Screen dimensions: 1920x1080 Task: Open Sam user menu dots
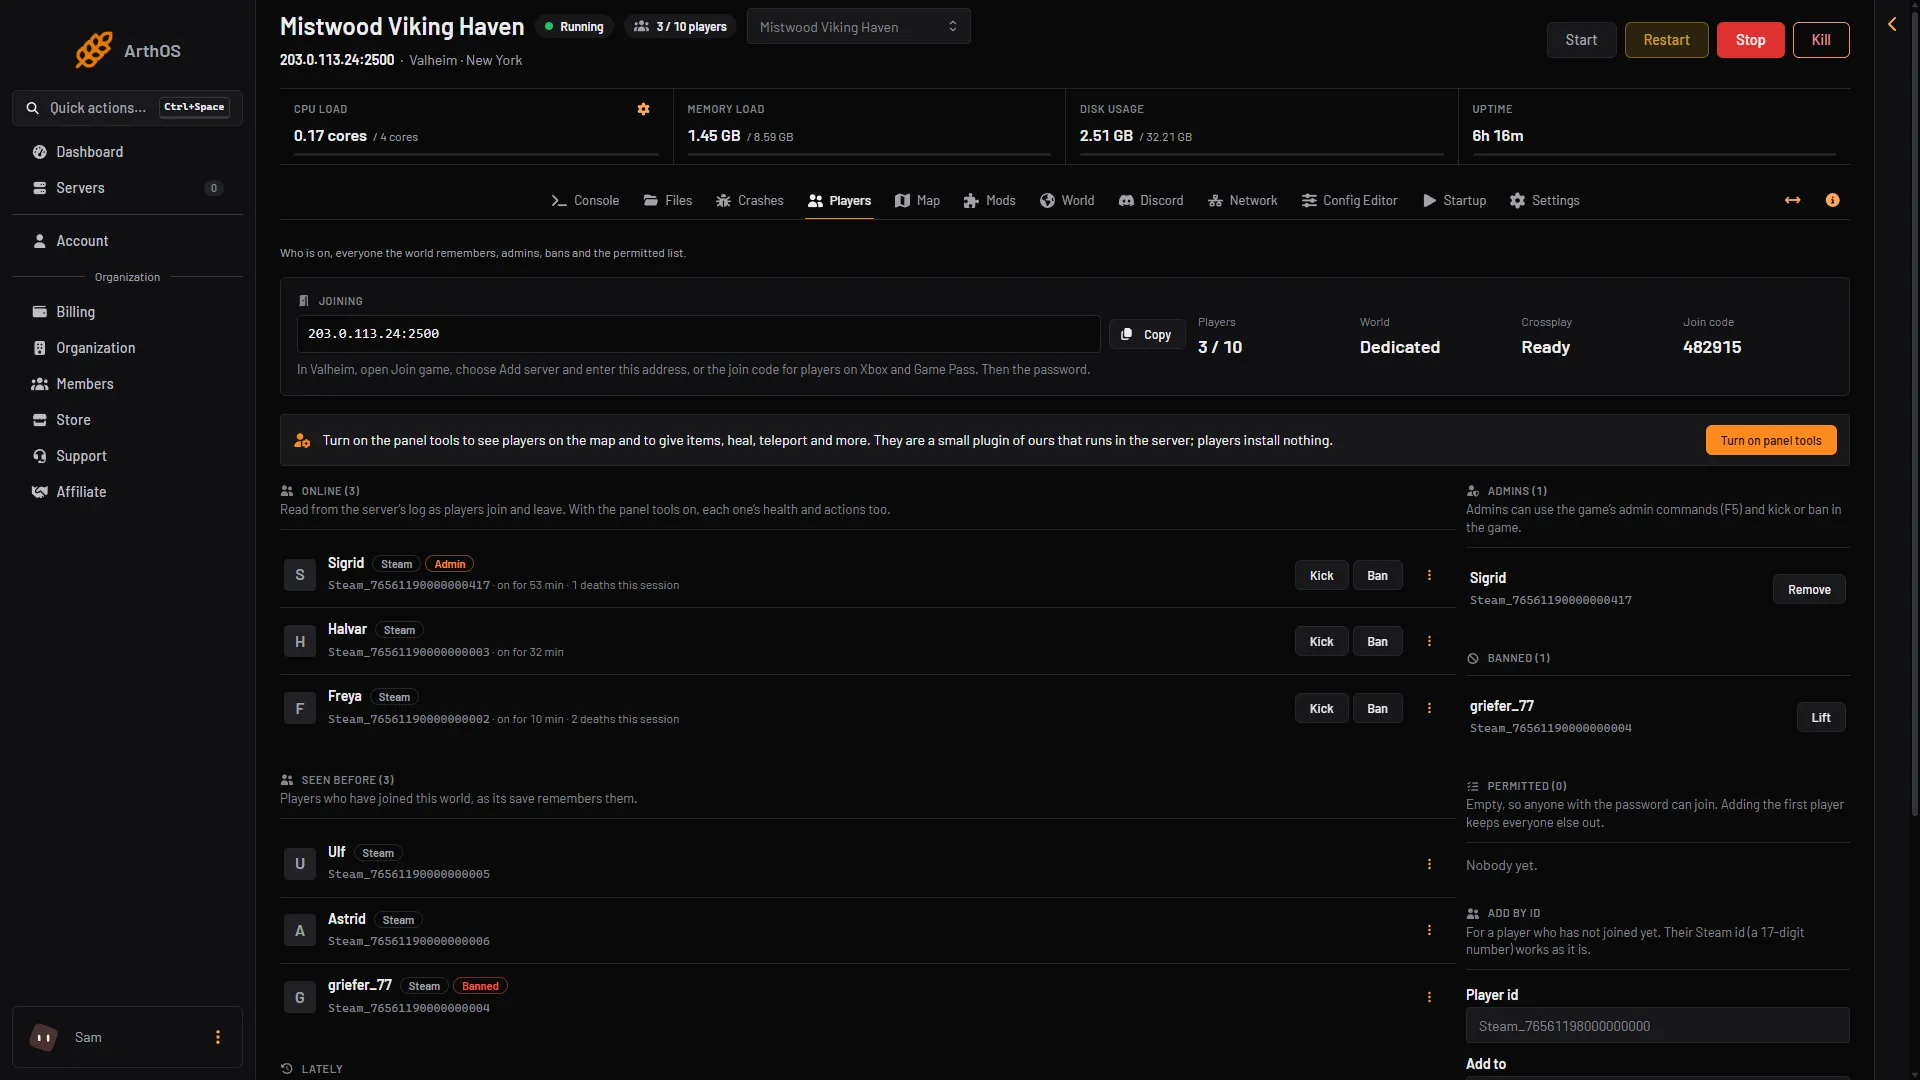[218, 1037]
